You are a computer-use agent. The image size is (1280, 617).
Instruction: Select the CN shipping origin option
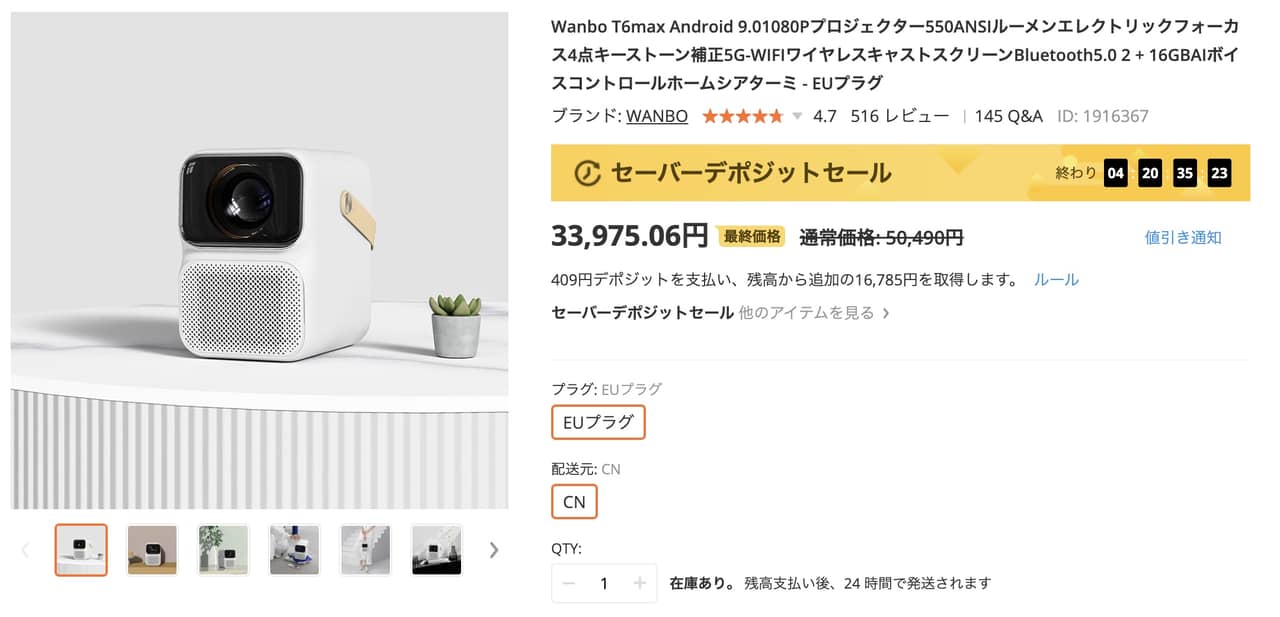tap(574, 502)
